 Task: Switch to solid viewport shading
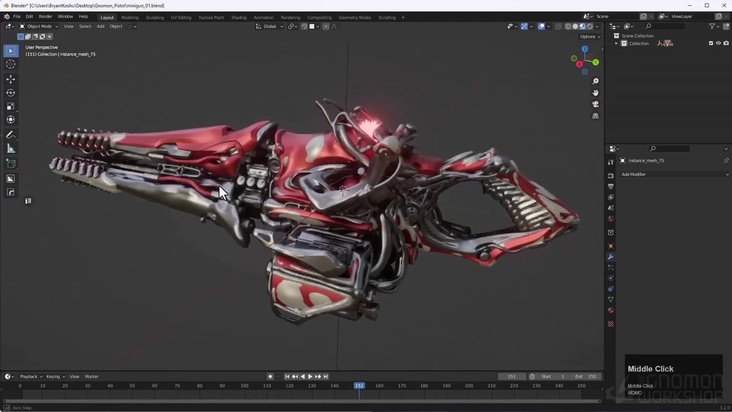[575, 27]
